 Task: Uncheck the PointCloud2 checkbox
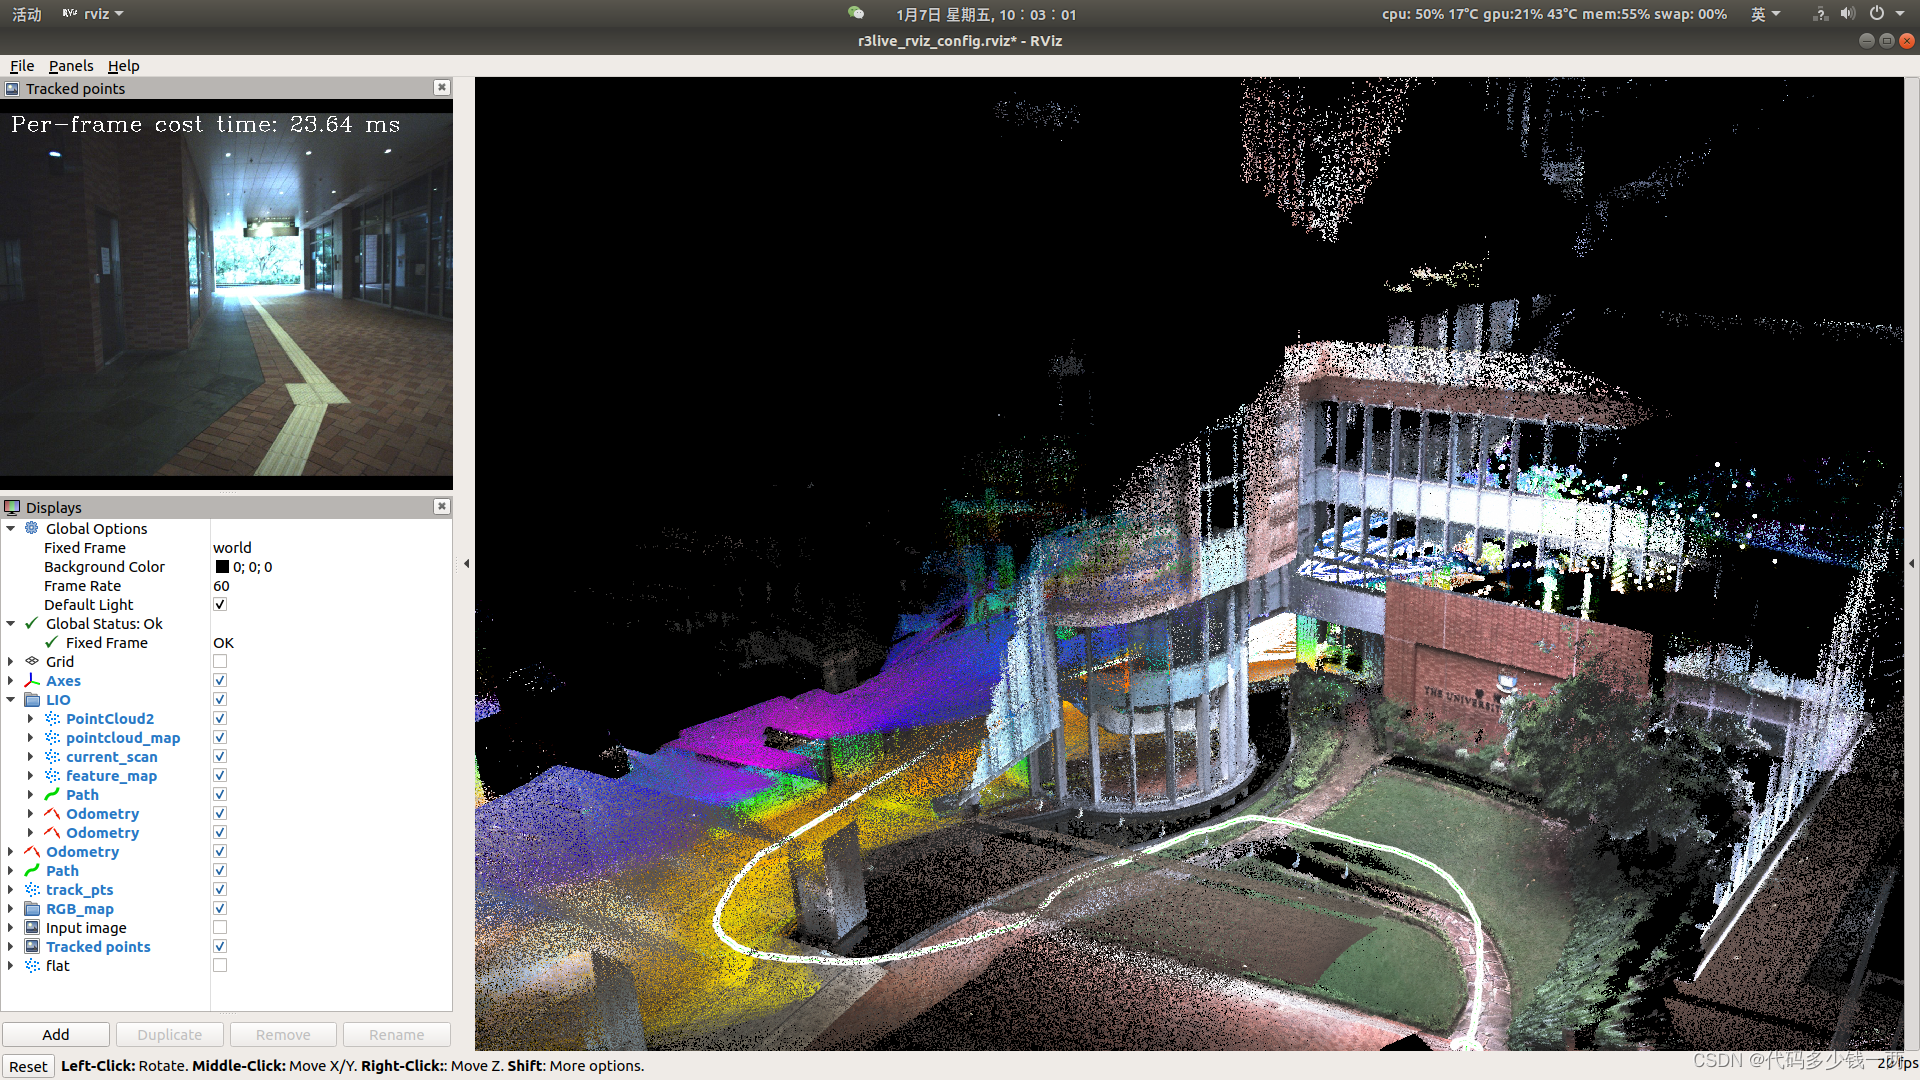(x=220, y=718)
